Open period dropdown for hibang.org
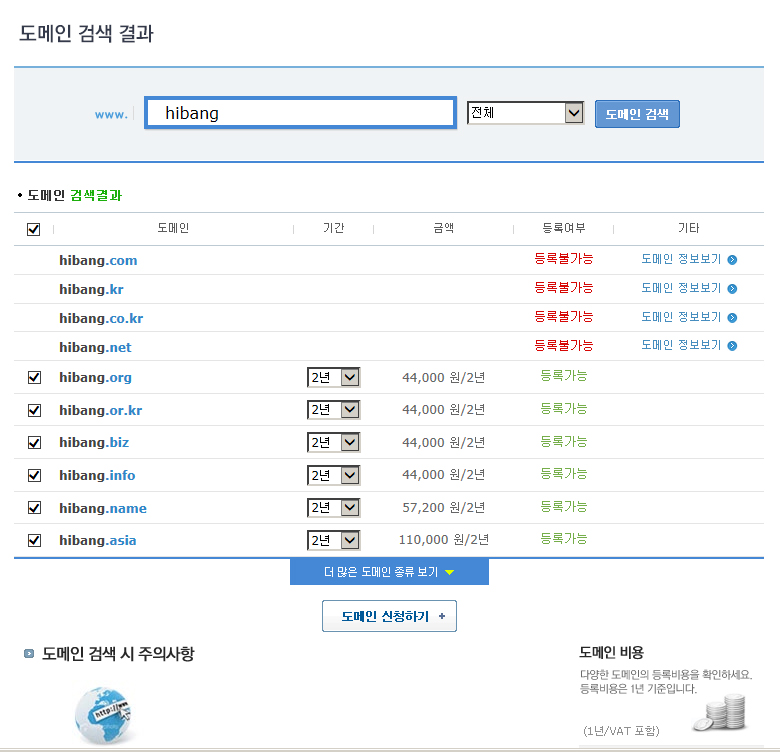 (x=333, y=377)
